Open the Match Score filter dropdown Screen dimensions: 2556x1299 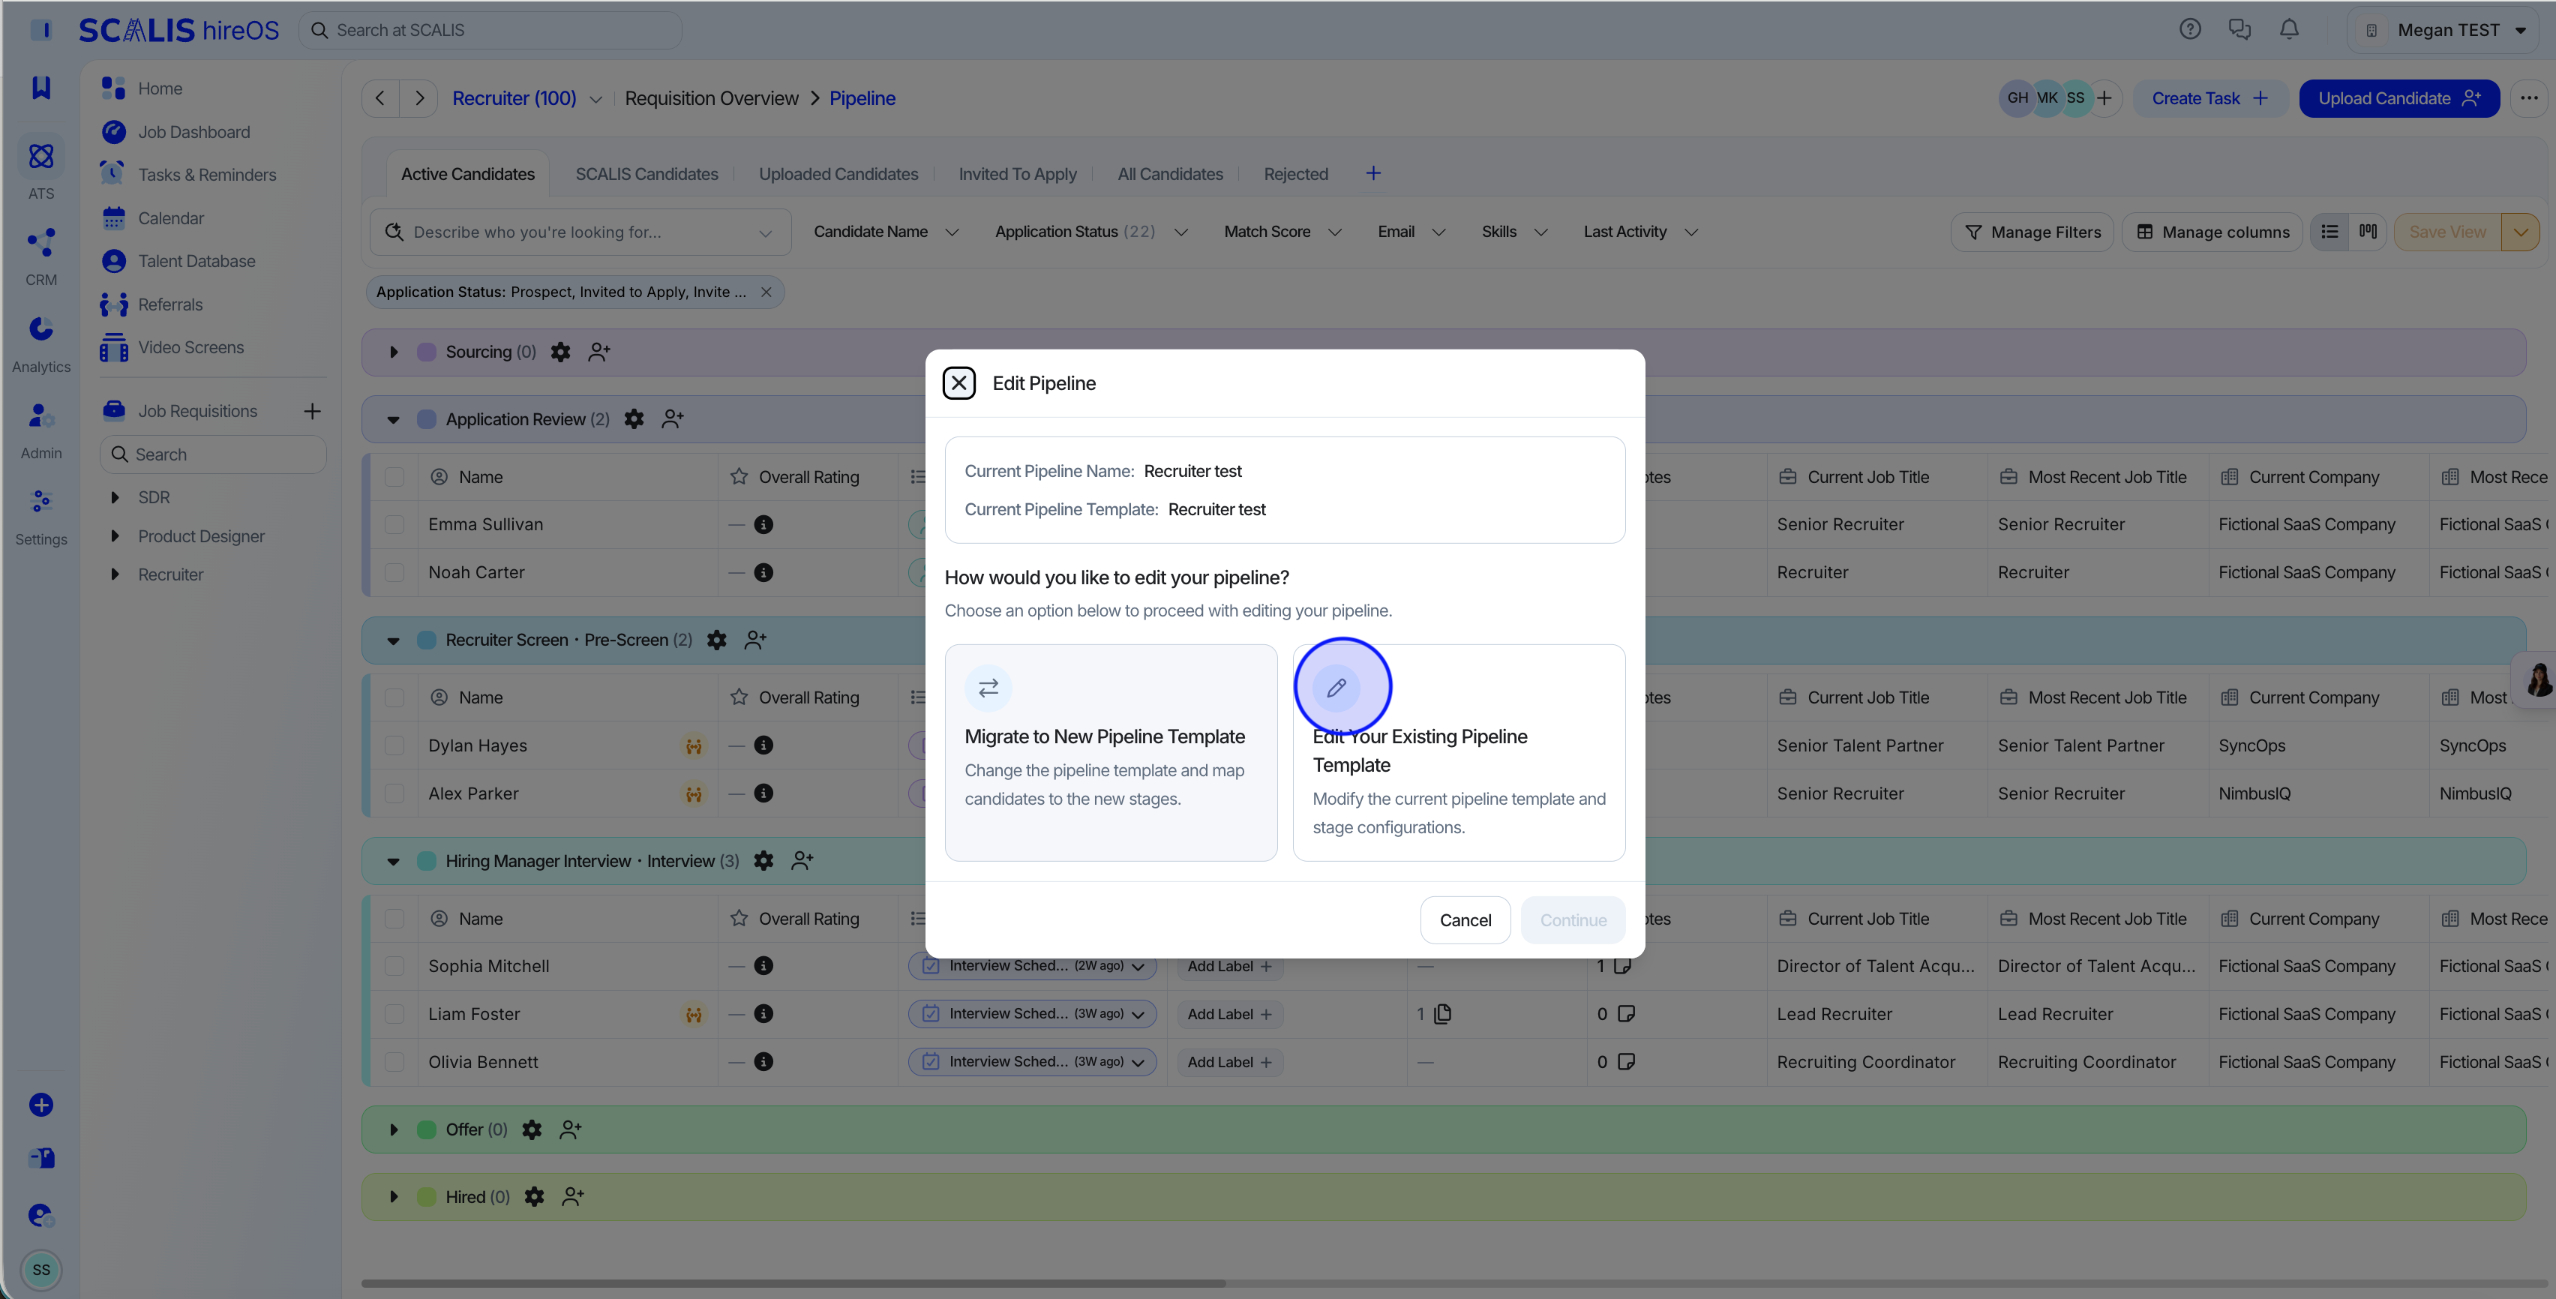(x=1282, y=232)
